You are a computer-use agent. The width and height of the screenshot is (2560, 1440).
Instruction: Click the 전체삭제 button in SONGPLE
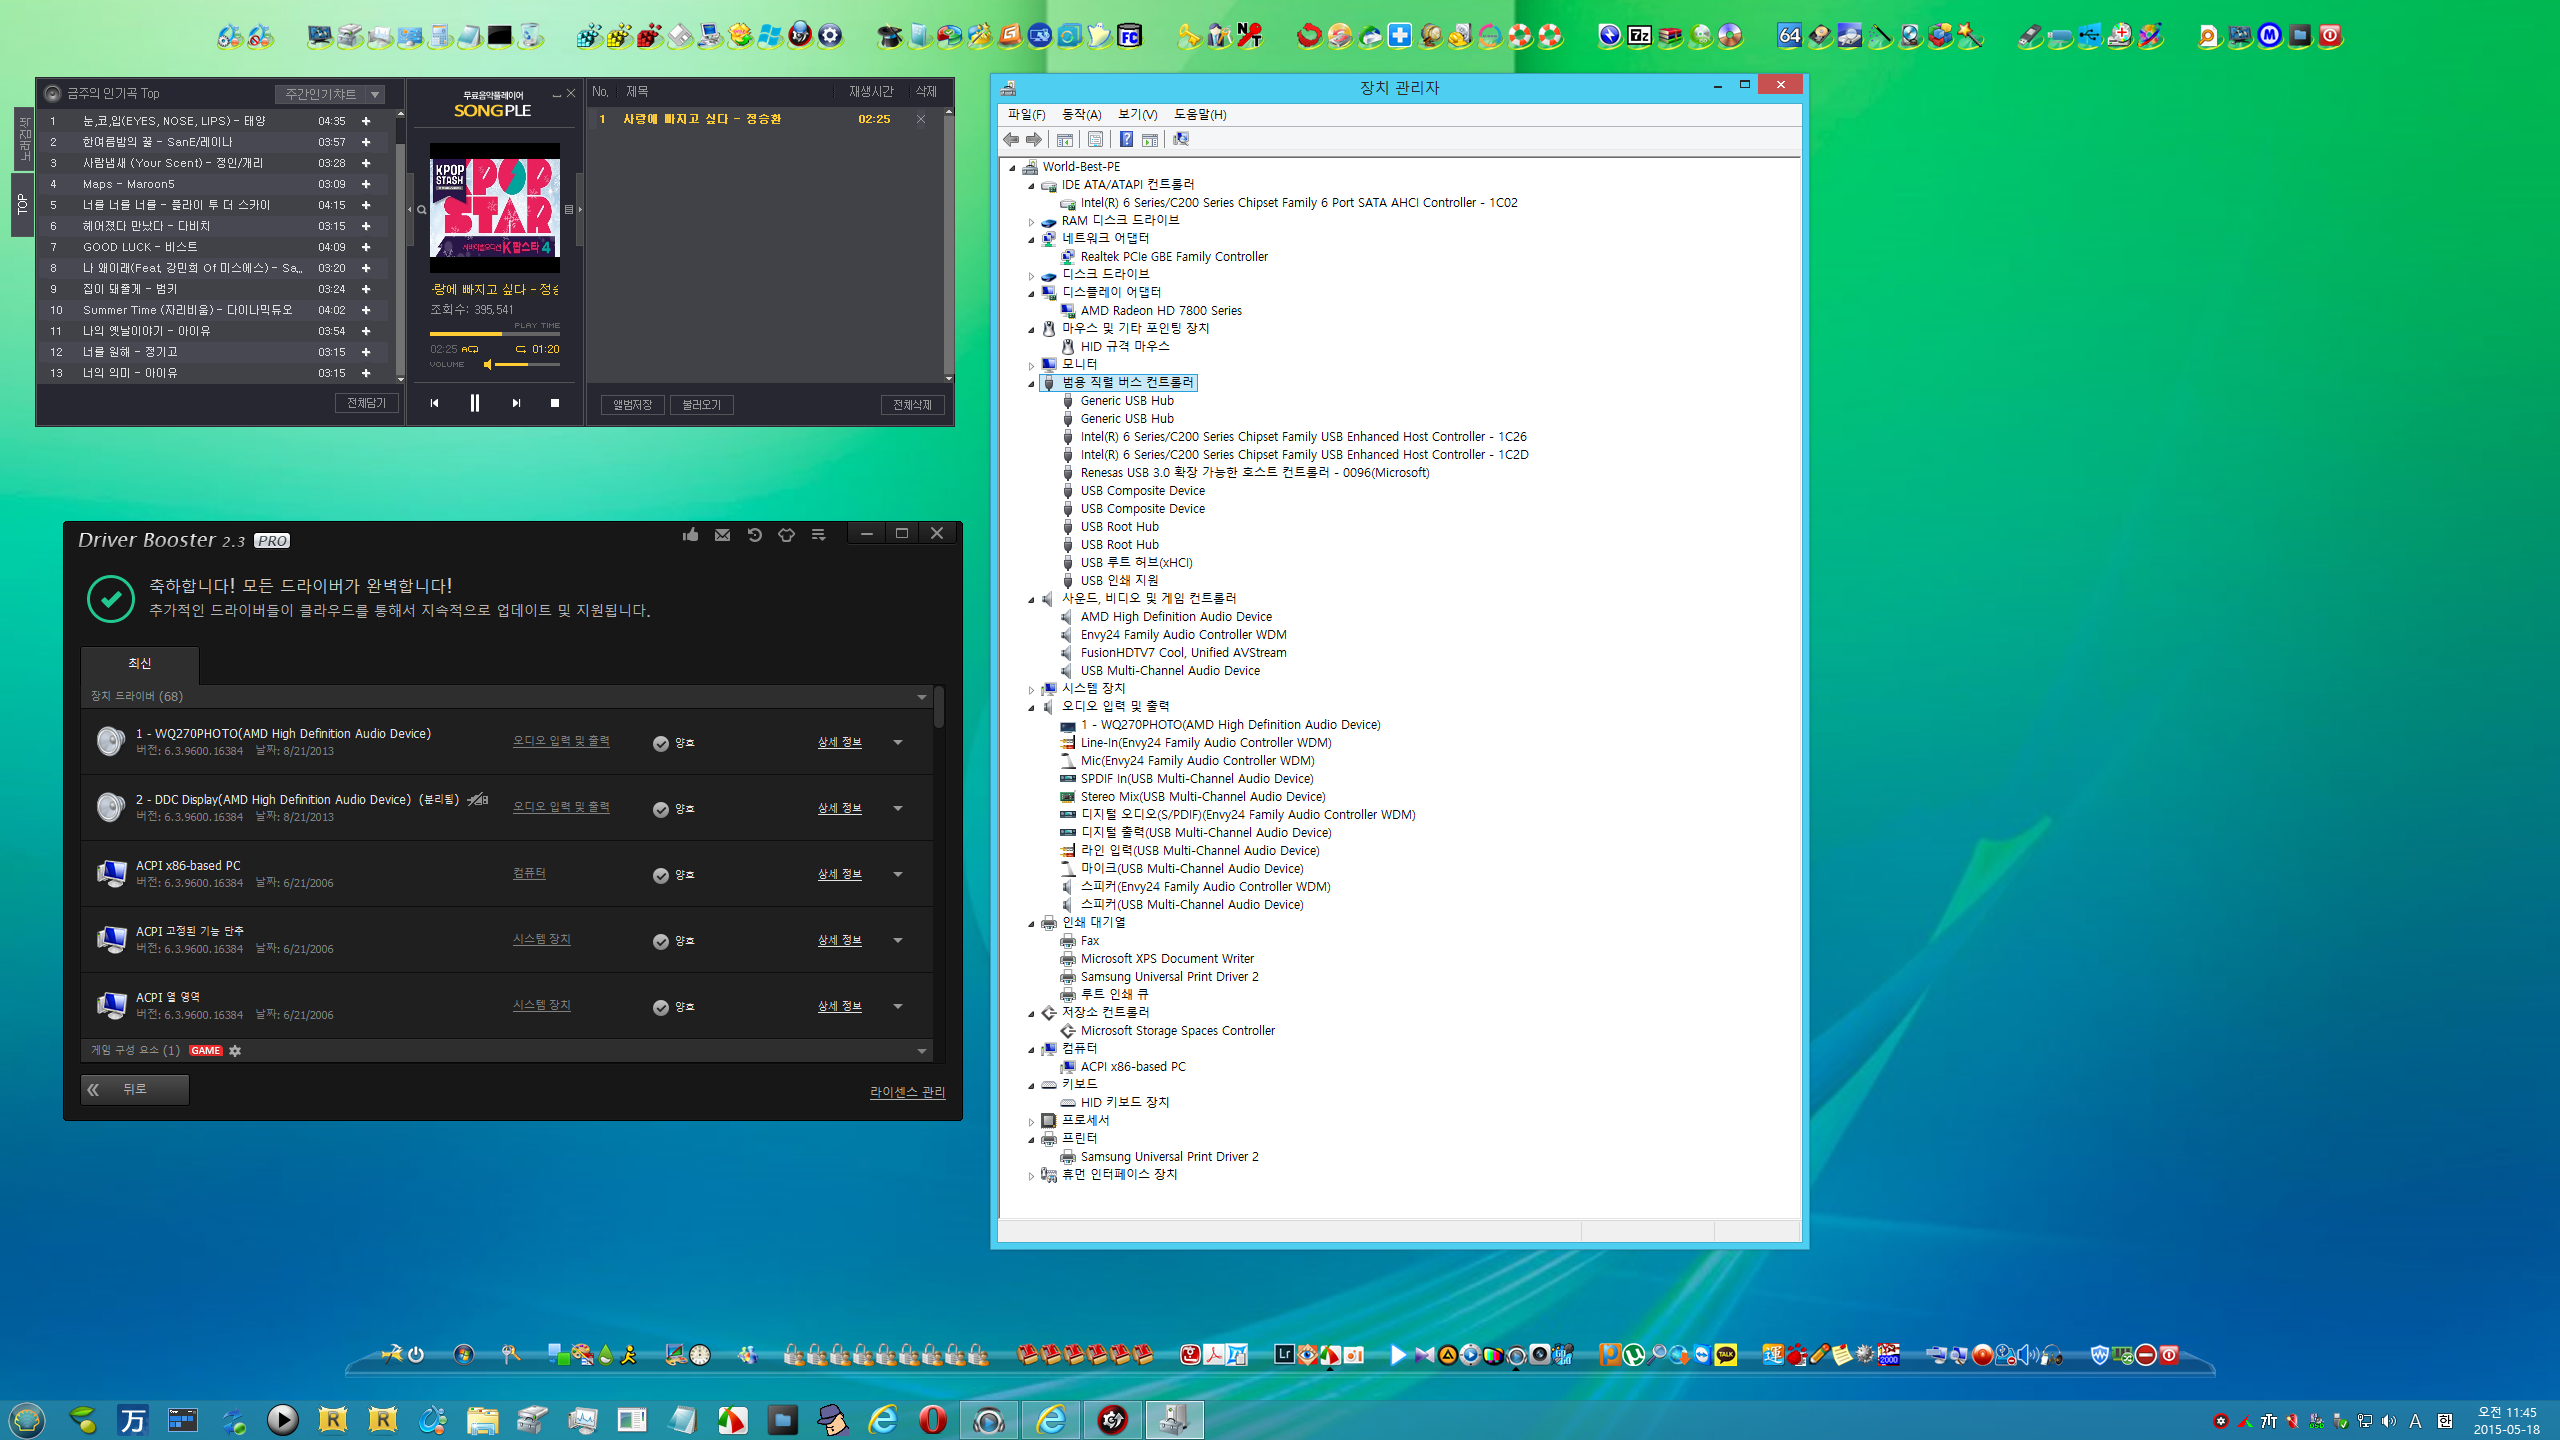(x=912, y=405)
